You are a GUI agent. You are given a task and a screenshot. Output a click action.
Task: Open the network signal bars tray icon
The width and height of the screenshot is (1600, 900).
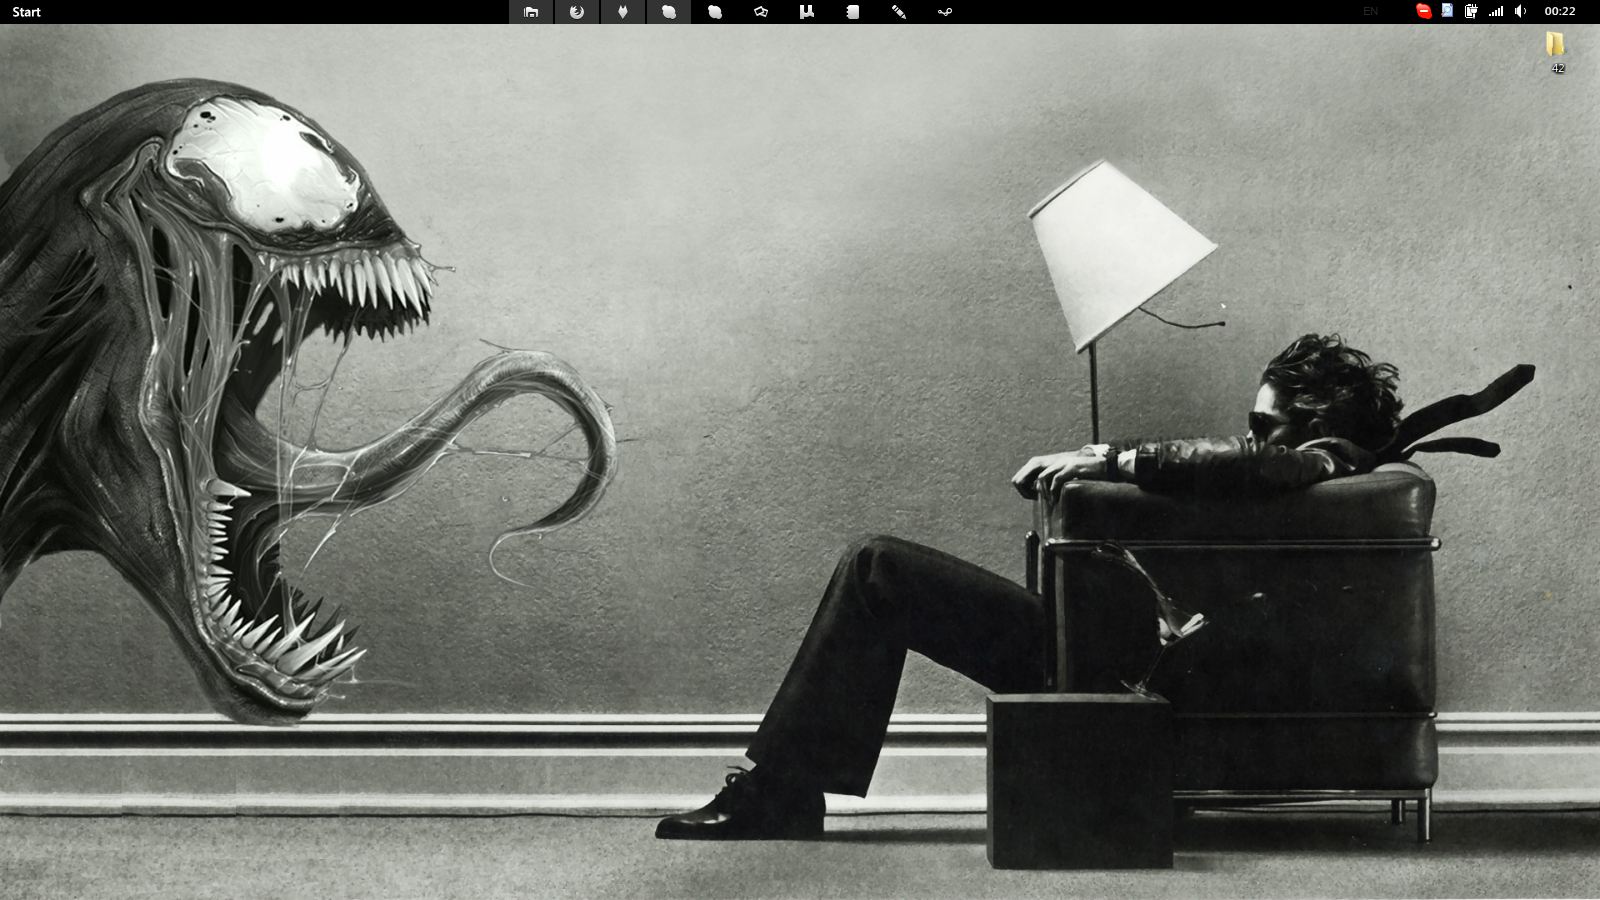[x=1496, y=12]
